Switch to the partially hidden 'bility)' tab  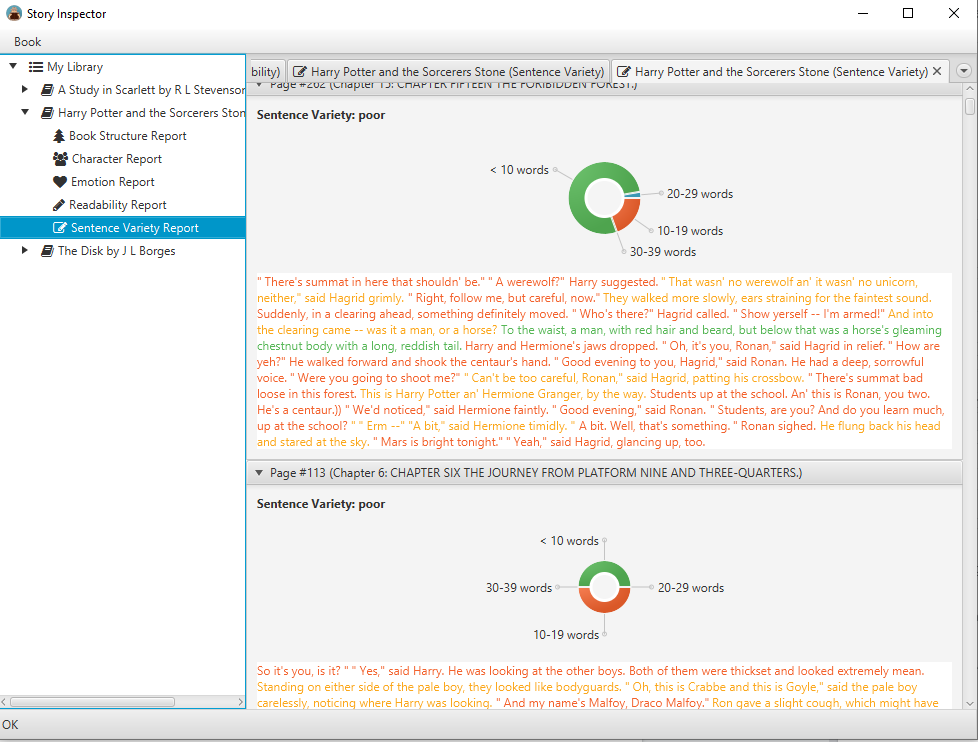click(x=267, y=72)
